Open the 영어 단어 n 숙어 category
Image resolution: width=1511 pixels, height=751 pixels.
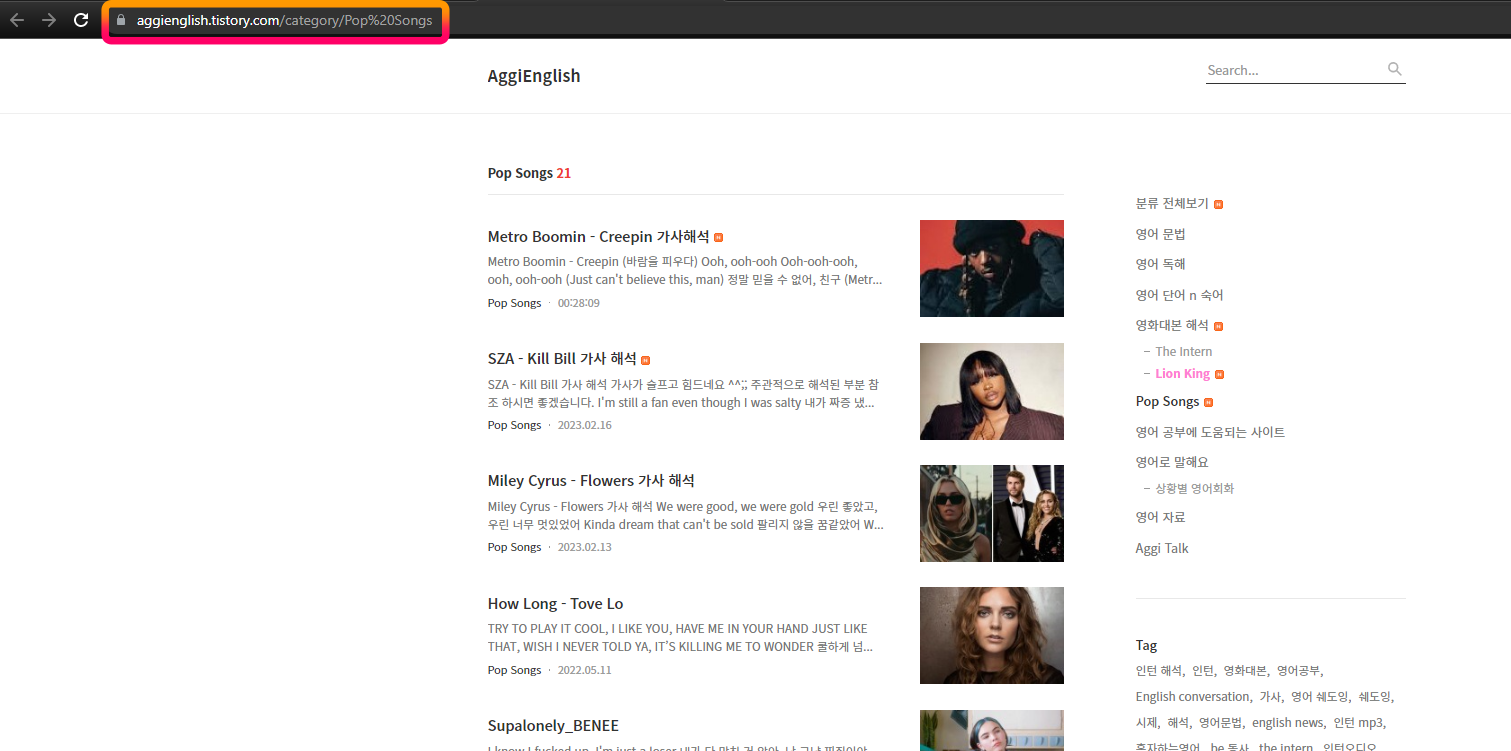1179,295
